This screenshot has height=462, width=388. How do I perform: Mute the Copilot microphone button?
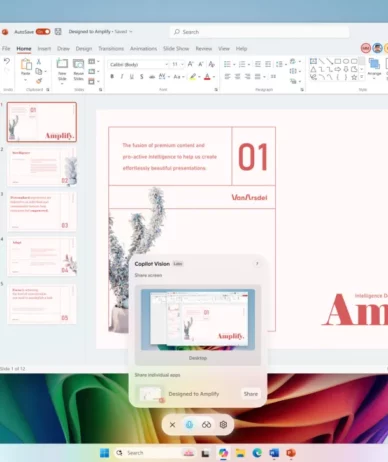coord(189,425)
